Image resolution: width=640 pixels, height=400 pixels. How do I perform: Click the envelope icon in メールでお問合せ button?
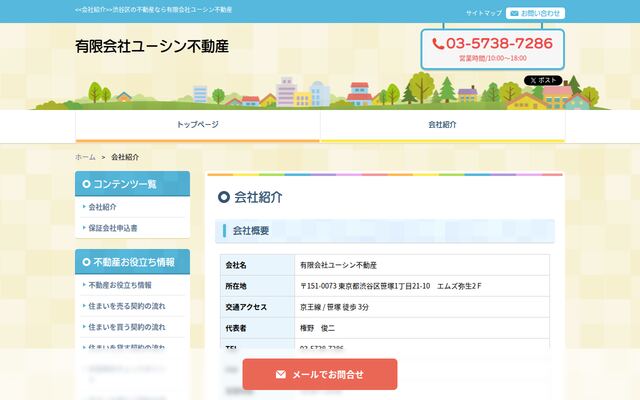[281, 374]
